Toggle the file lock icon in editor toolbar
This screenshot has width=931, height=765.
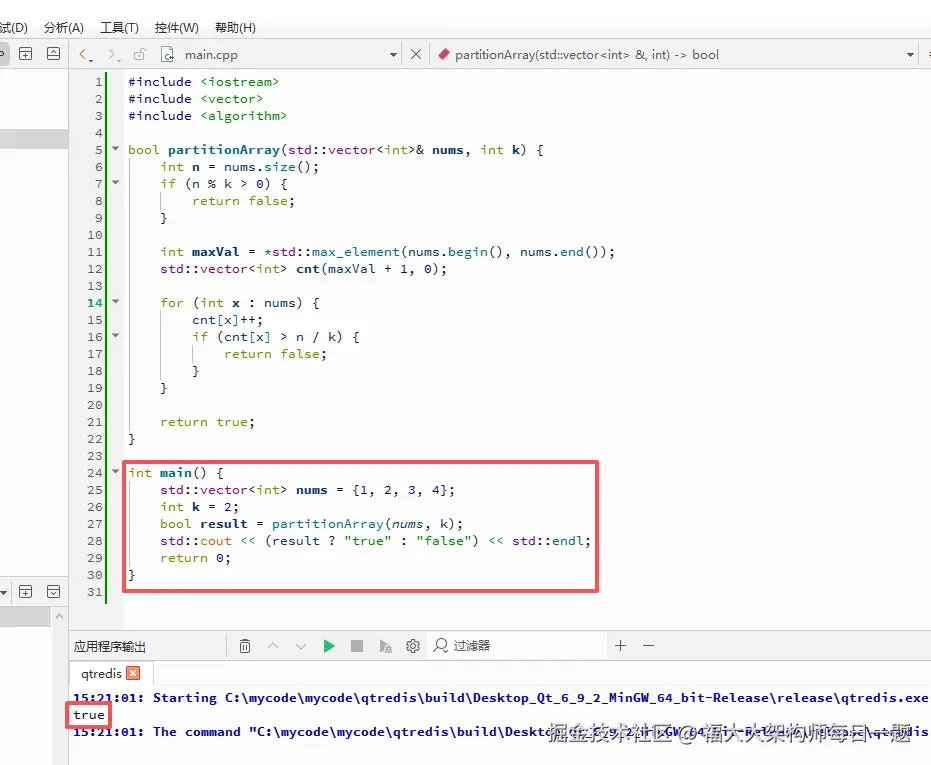(x=140, y=55)
